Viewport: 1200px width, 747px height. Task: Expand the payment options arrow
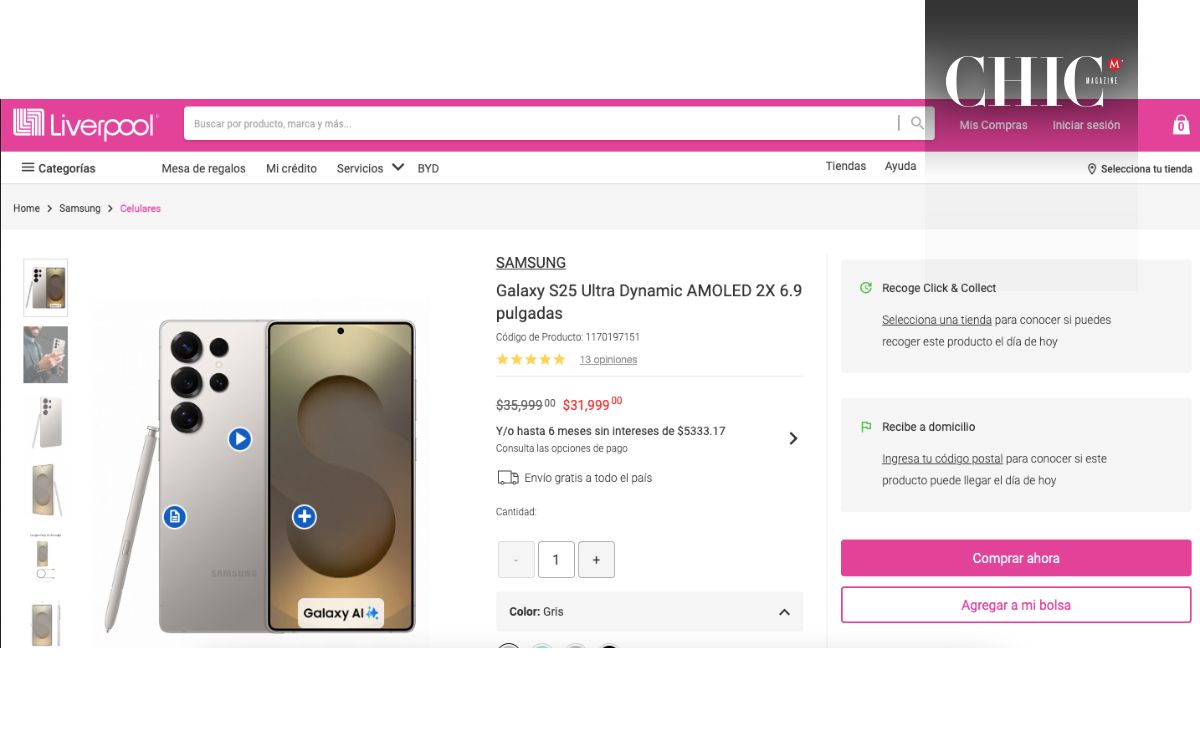pos(793,438)
